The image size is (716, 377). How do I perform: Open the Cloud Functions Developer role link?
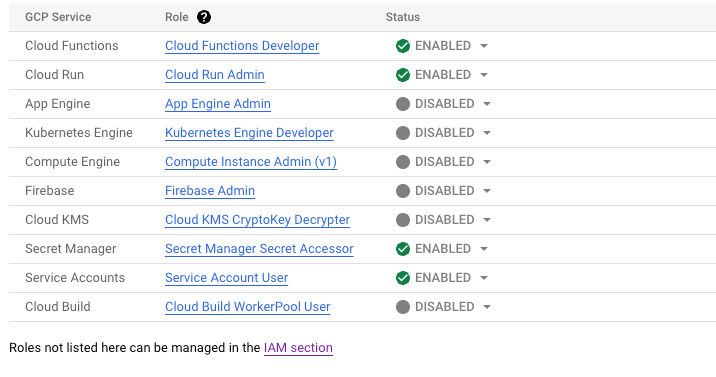[242, 46]
